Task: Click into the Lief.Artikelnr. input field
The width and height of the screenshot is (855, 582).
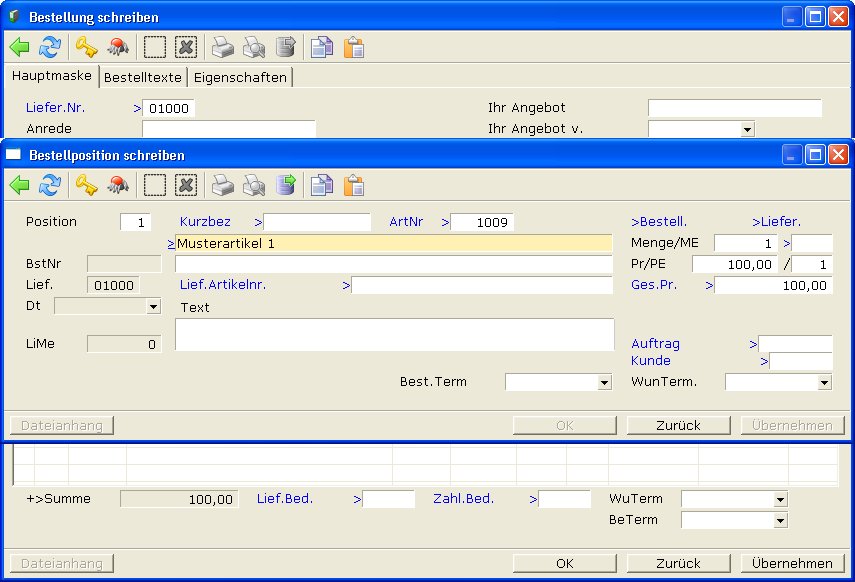Action: tap(482, 285)
